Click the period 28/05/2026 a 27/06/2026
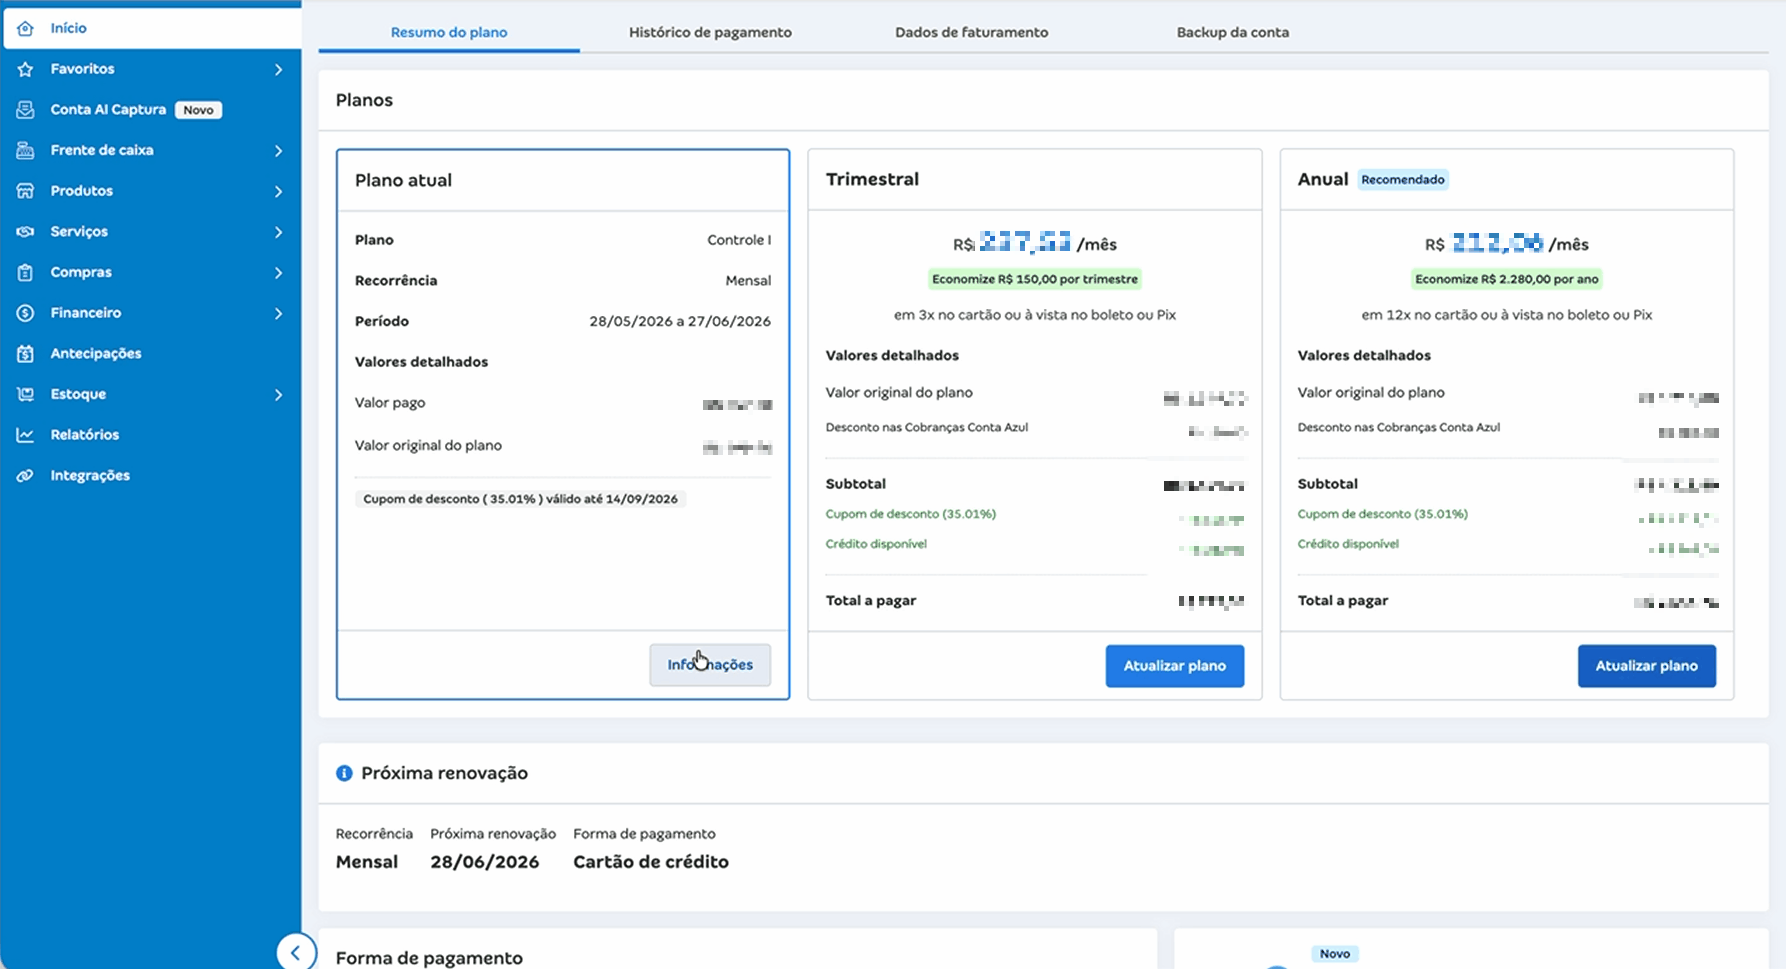The image size is (1786, 969). tap(680, 321)
